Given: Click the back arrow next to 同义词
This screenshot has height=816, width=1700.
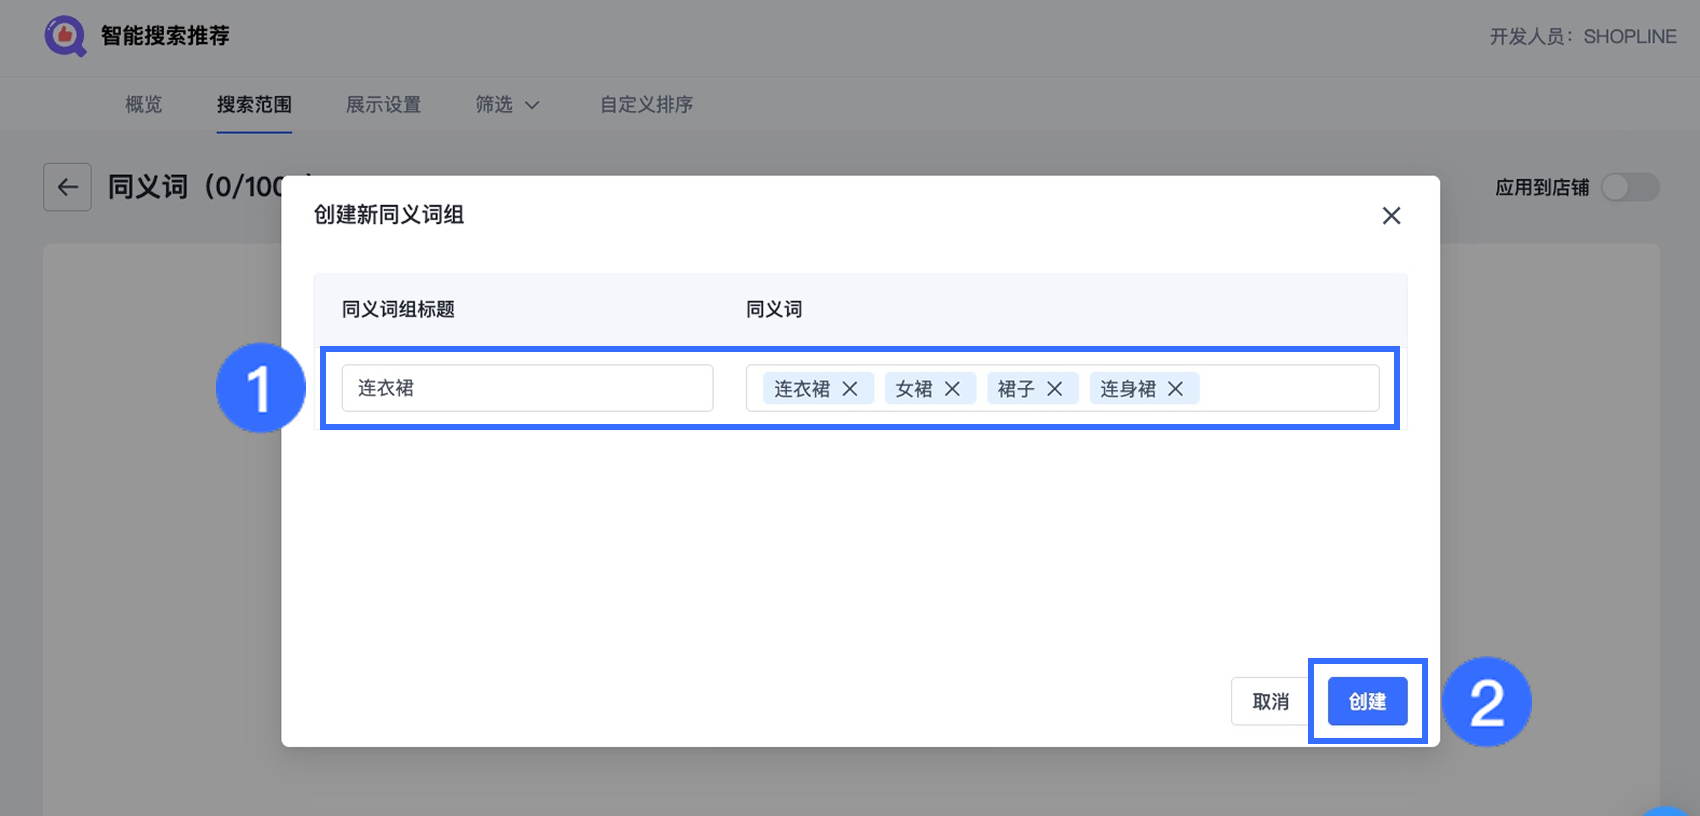Looking at the screenshot, I should (x=67, y=187).
